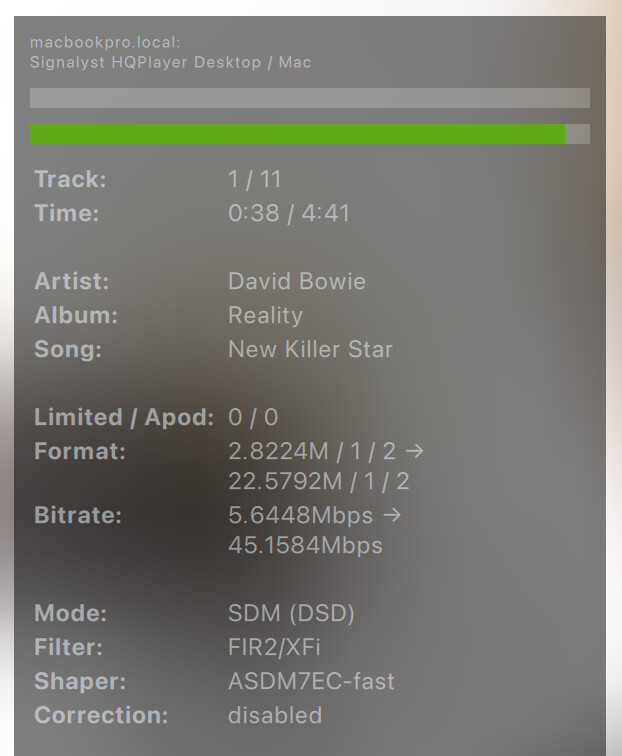622x756 pixels.
Task: Click the Signalyst HQPlayer Desktop title text
Action: tap(170, 62)
